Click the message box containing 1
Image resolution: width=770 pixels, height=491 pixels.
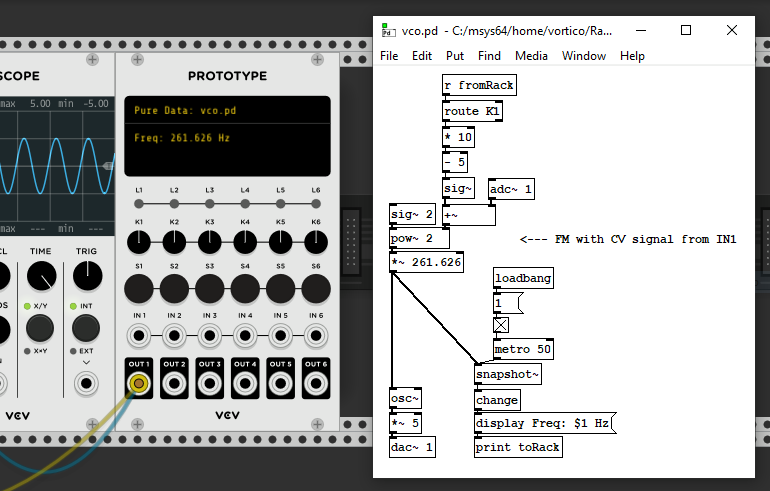[x=507, y=301]
